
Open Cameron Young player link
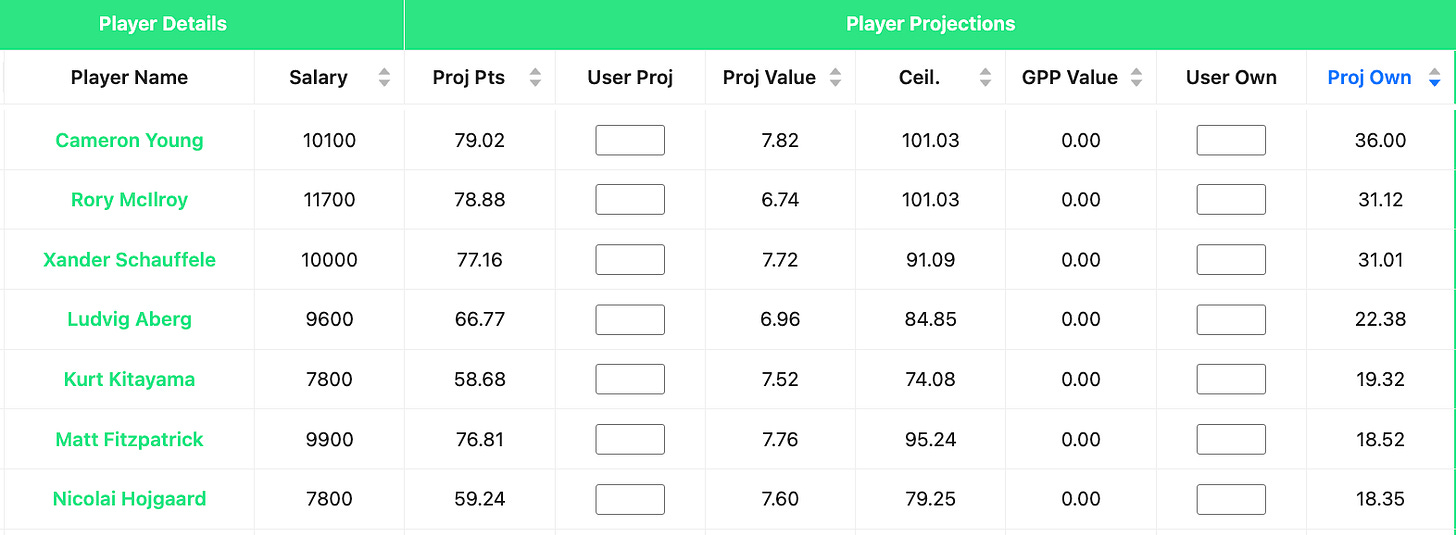pos(129,140)
